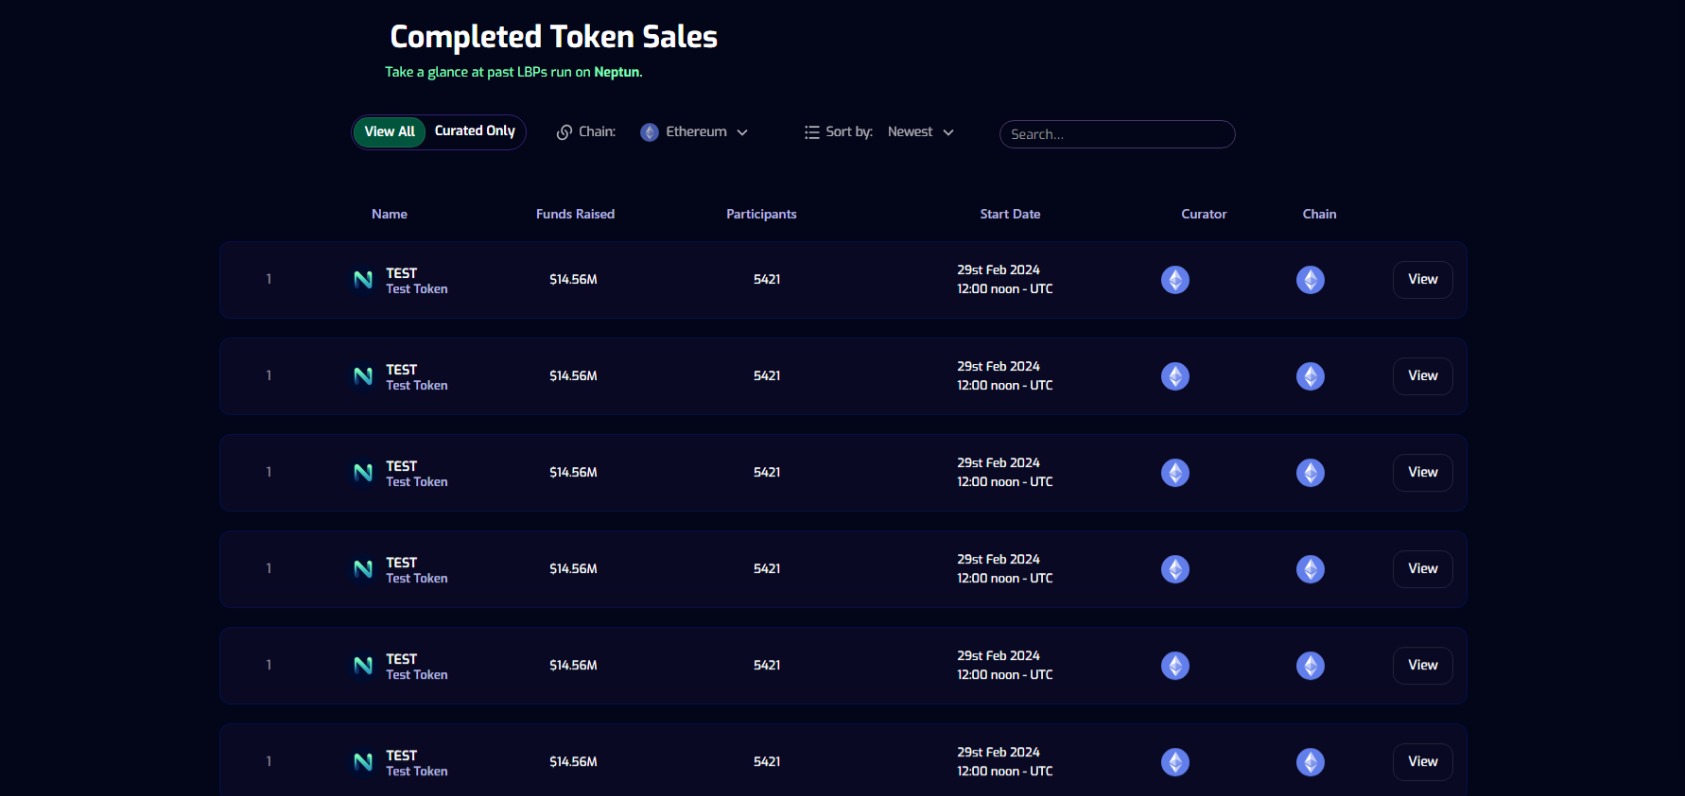Click the View button in the first row
This screenshot has height=796, width=1685.
pos(1422,280)
